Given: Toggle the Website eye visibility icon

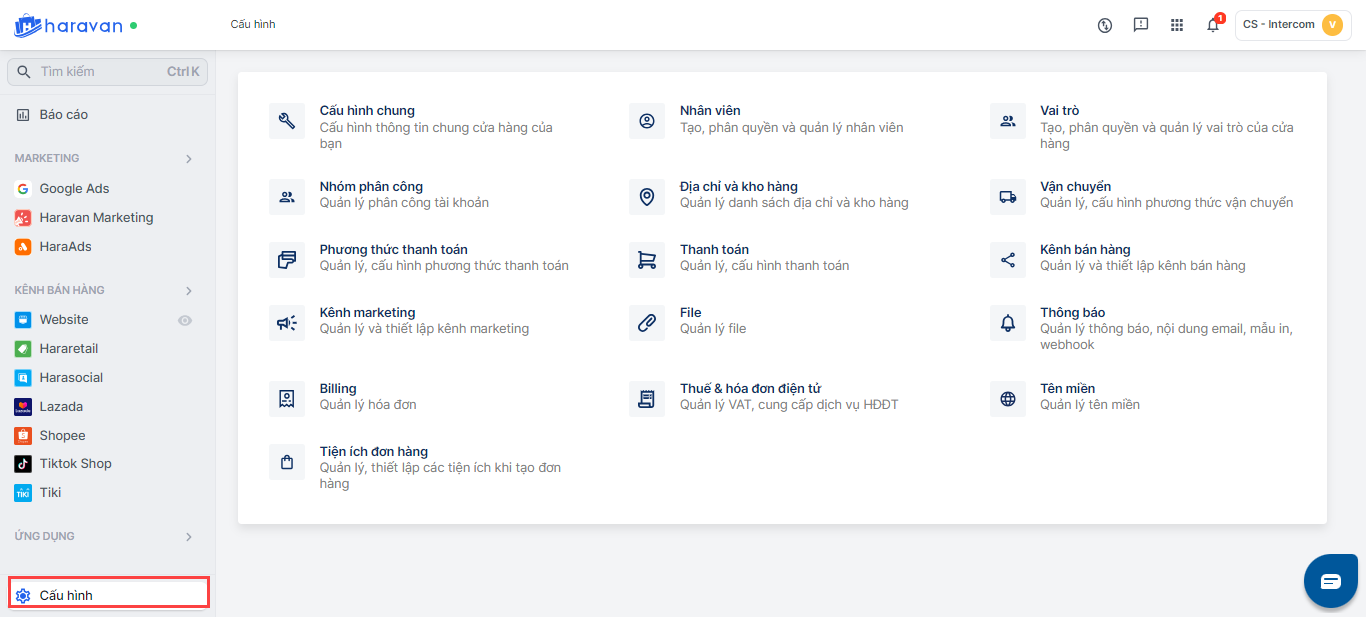Looking at the screenshot, I should pyautogui.click(x=185, y=320).
